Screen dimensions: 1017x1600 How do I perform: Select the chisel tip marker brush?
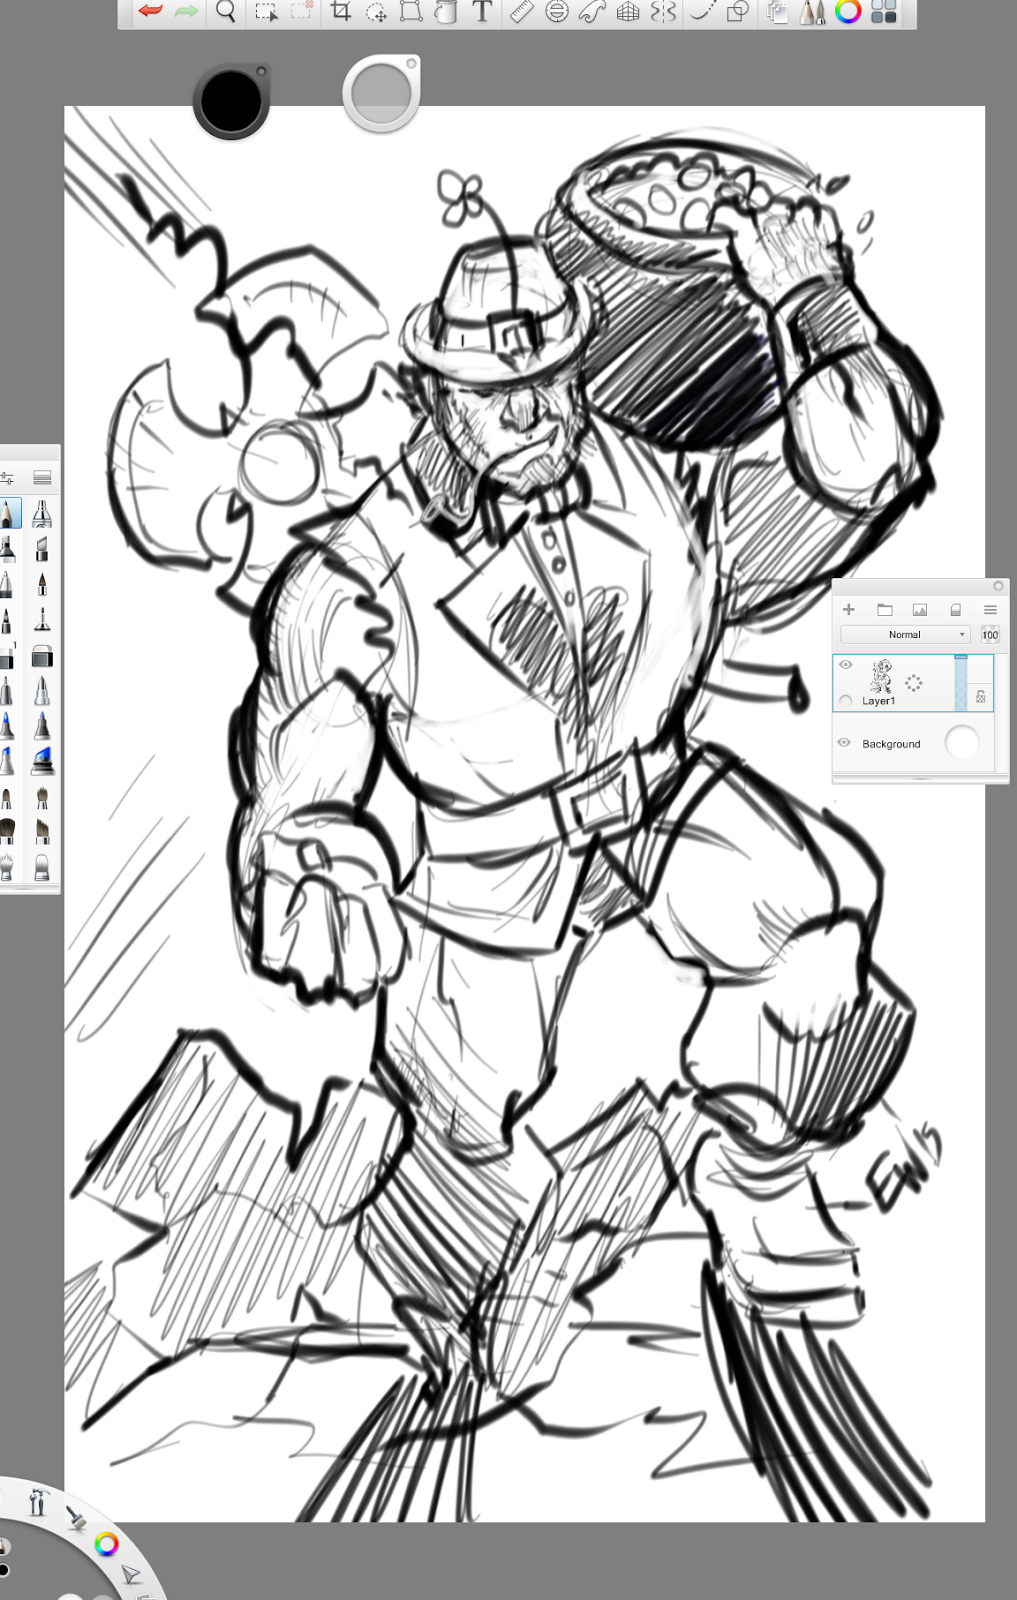tap(42, 549)
